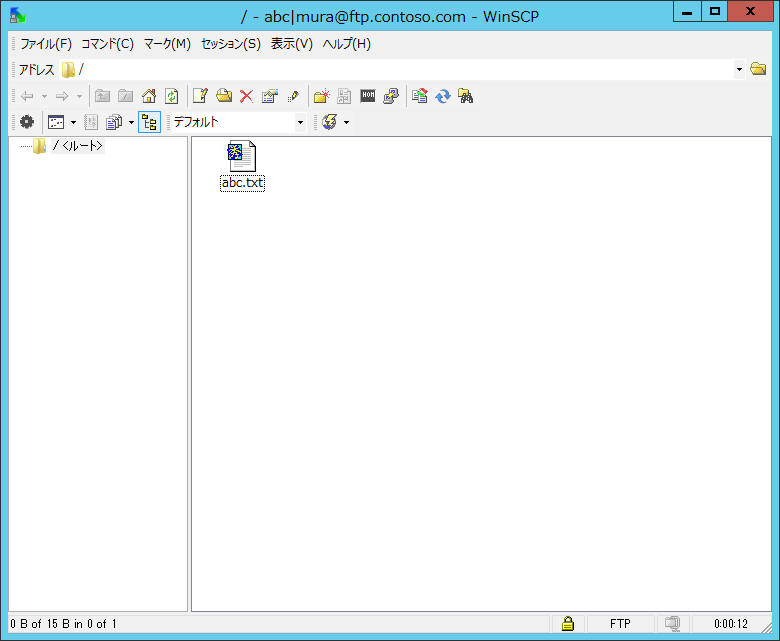
Task: Go back with the left arrow button
Action: click(x=27, y=96)
